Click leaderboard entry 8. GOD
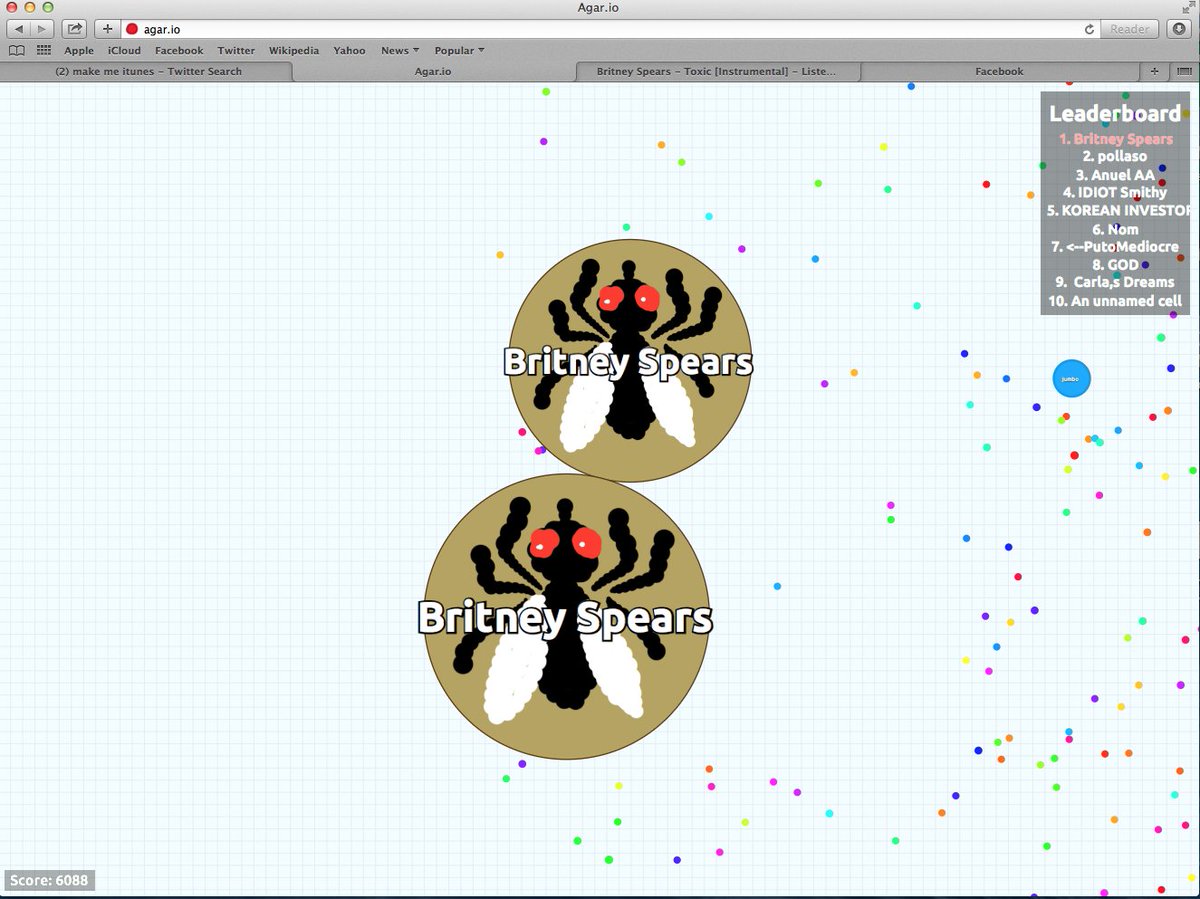Screen dimensions: 1200x899 click(x=1115, y=264)
